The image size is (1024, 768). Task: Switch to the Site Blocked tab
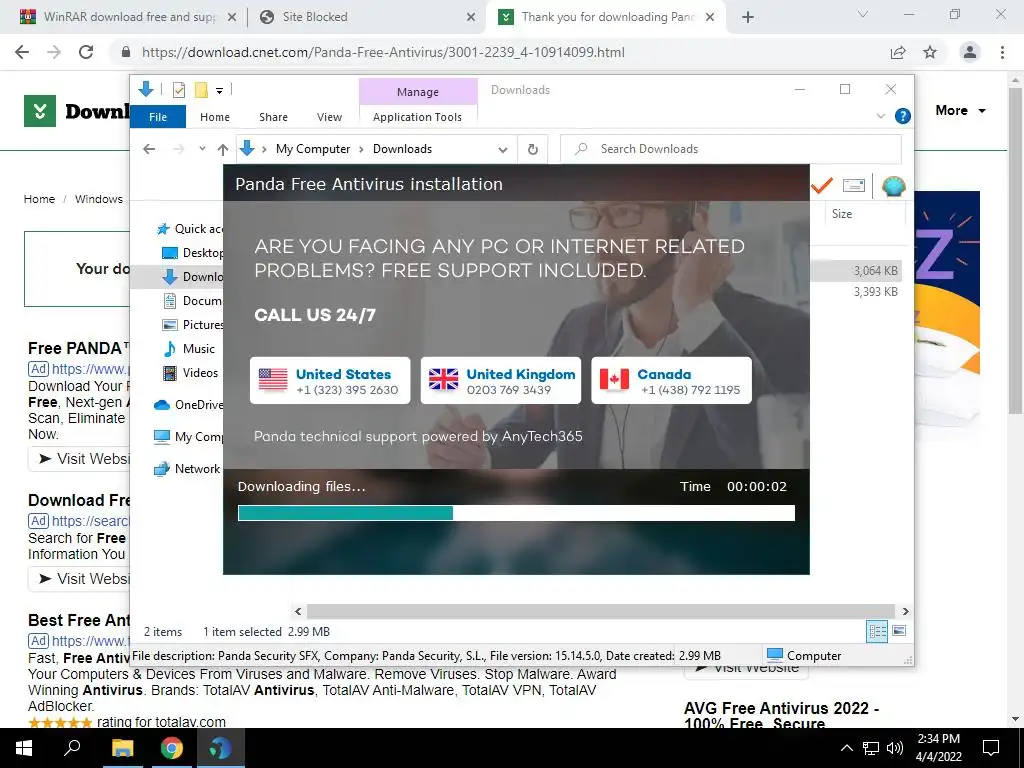click(x=368, y=17)
